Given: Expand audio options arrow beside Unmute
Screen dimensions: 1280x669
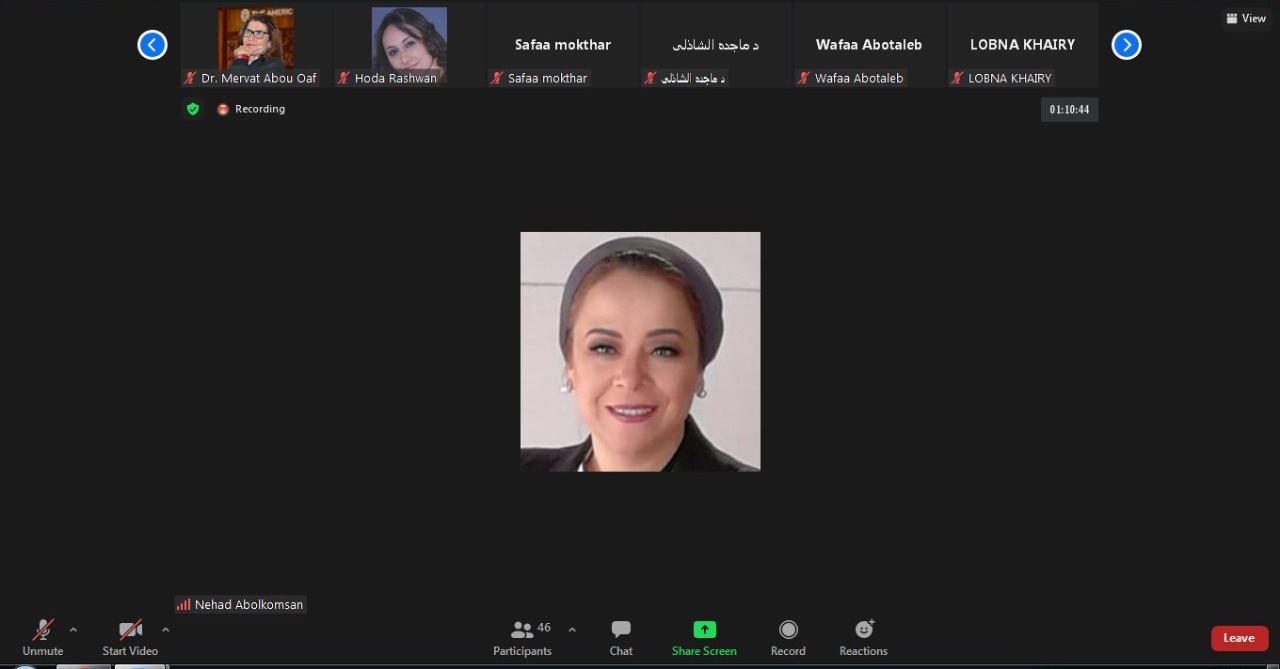Looking at the screenshot, I should click(73, 630).
